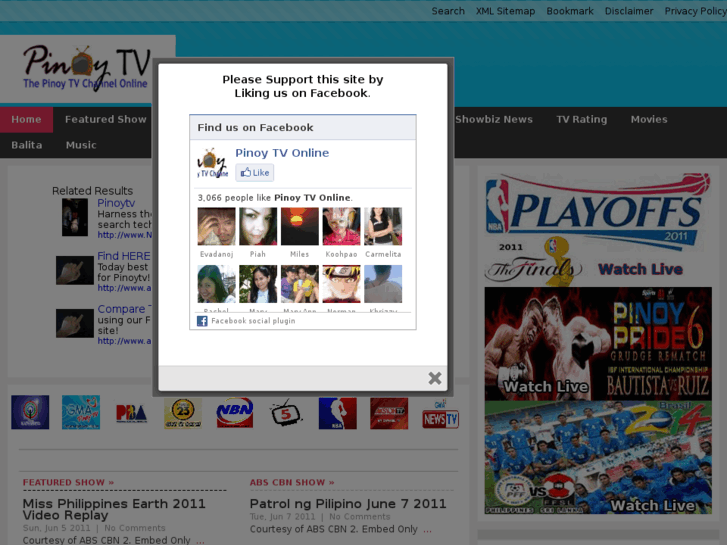The image size is (727, 545).
Task: Click the Facebook Like button
Action: [x=255, y=173]
